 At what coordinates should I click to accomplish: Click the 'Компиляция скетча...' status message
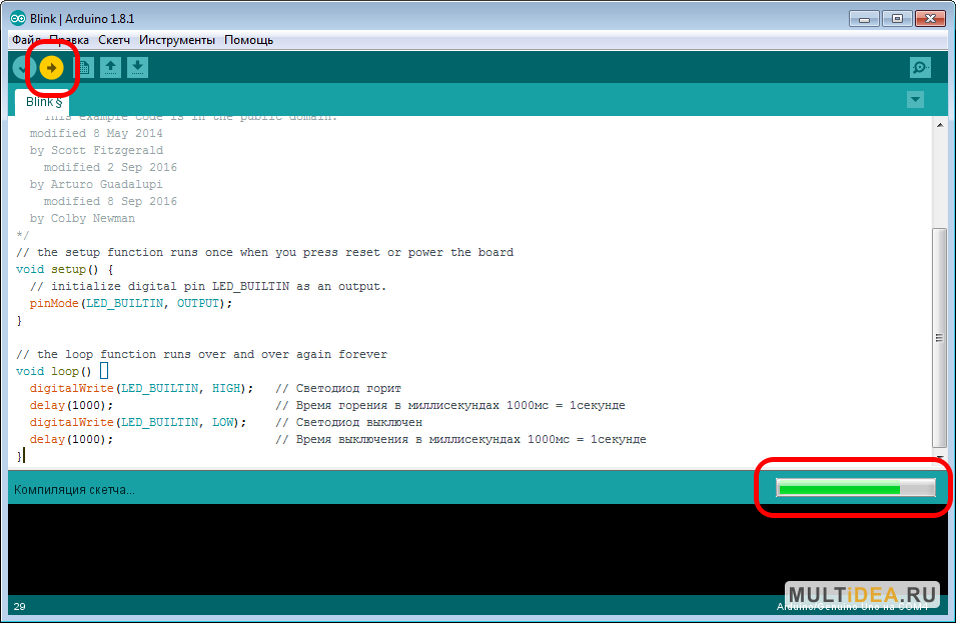(x=75, y=490)
